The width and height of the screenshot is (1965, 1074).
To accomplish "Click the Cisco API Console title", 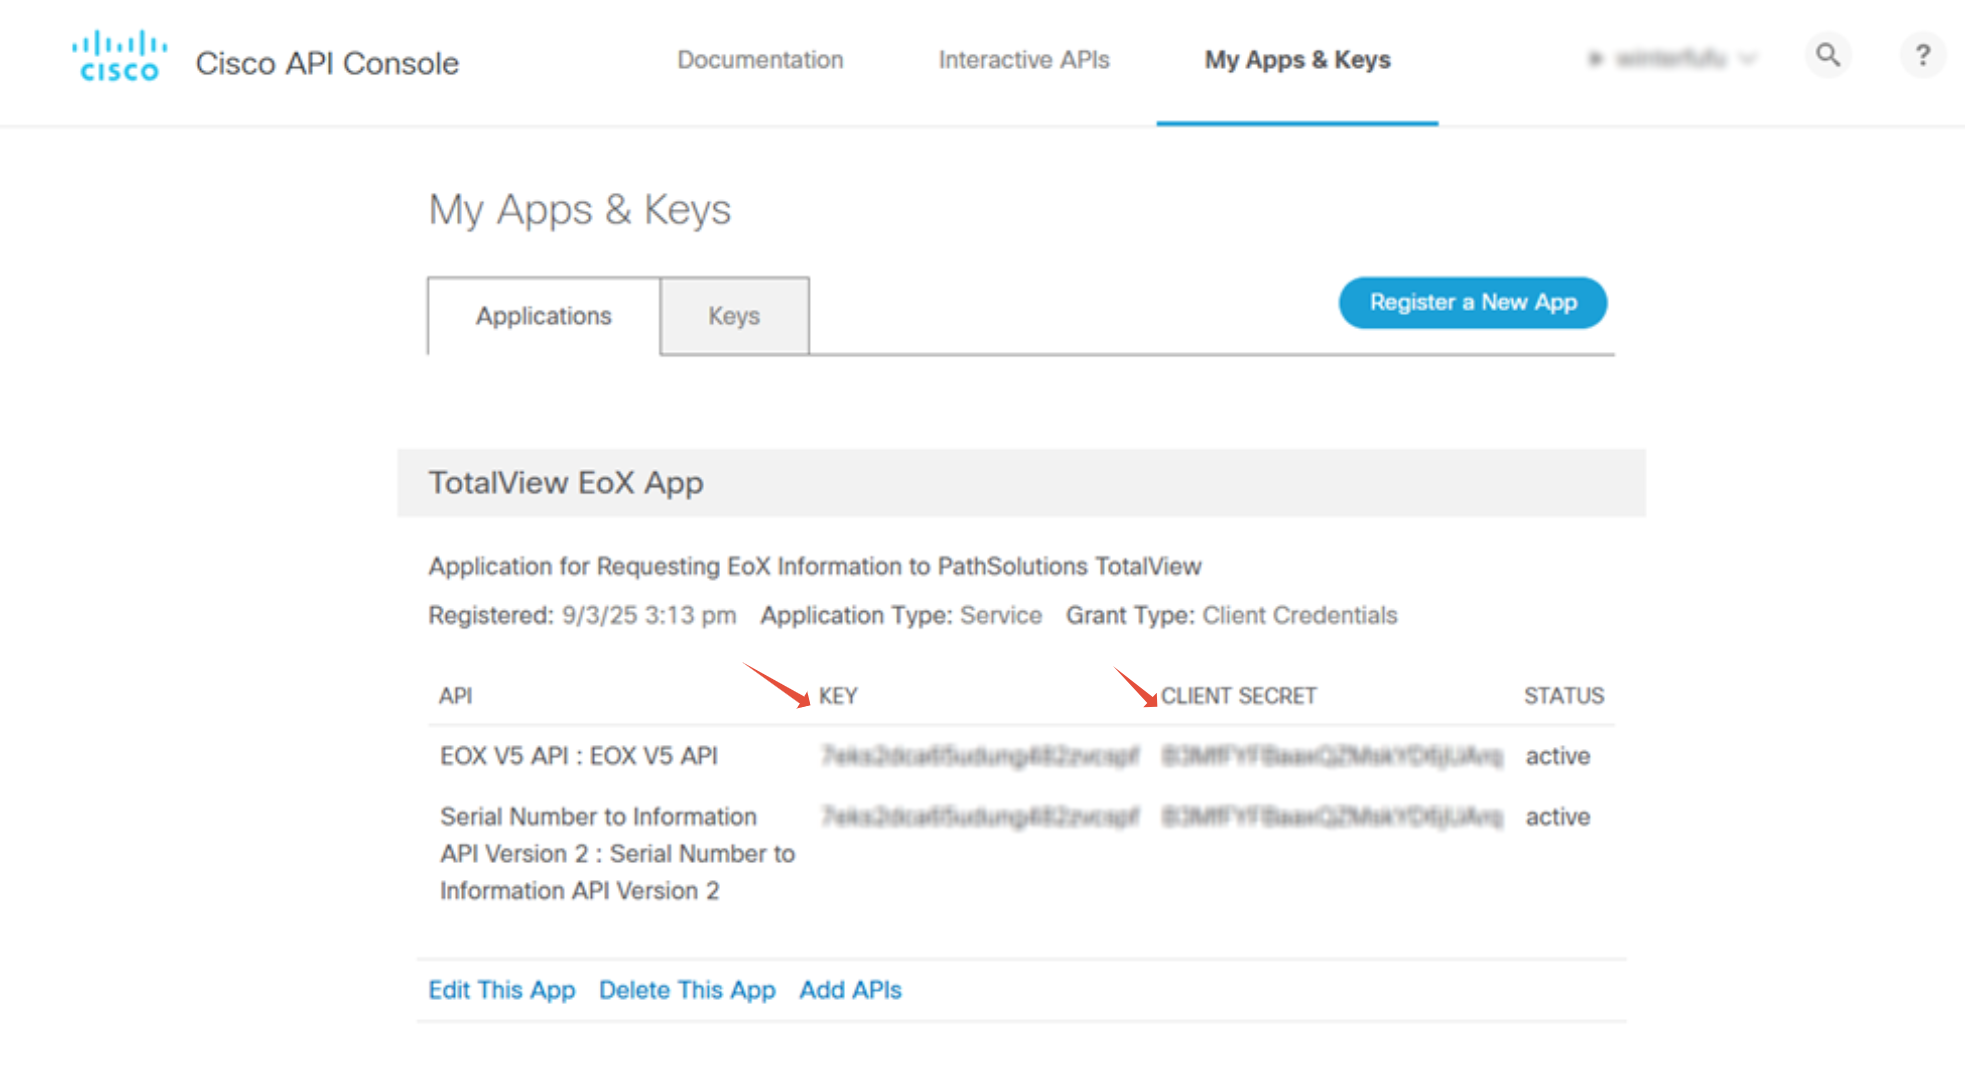I will 327,63.
